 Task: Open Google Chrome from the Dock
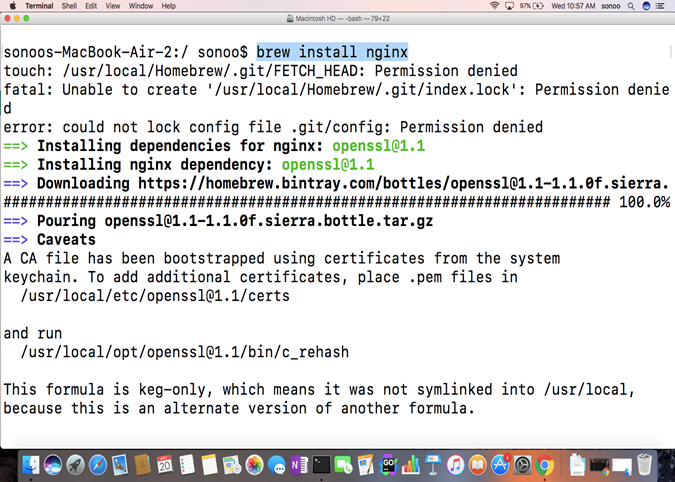coord(545,465)
